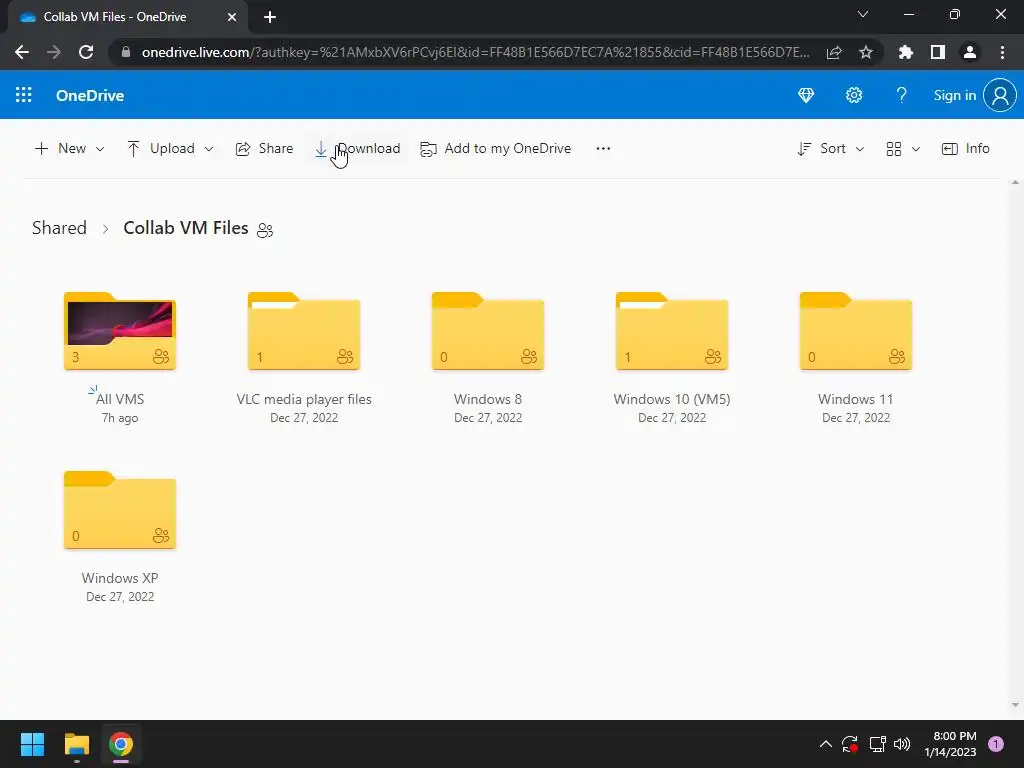Open the Sort menu
Image resolution: width=1024 pixels, height=768 pixels.
(x=831, y=148)
